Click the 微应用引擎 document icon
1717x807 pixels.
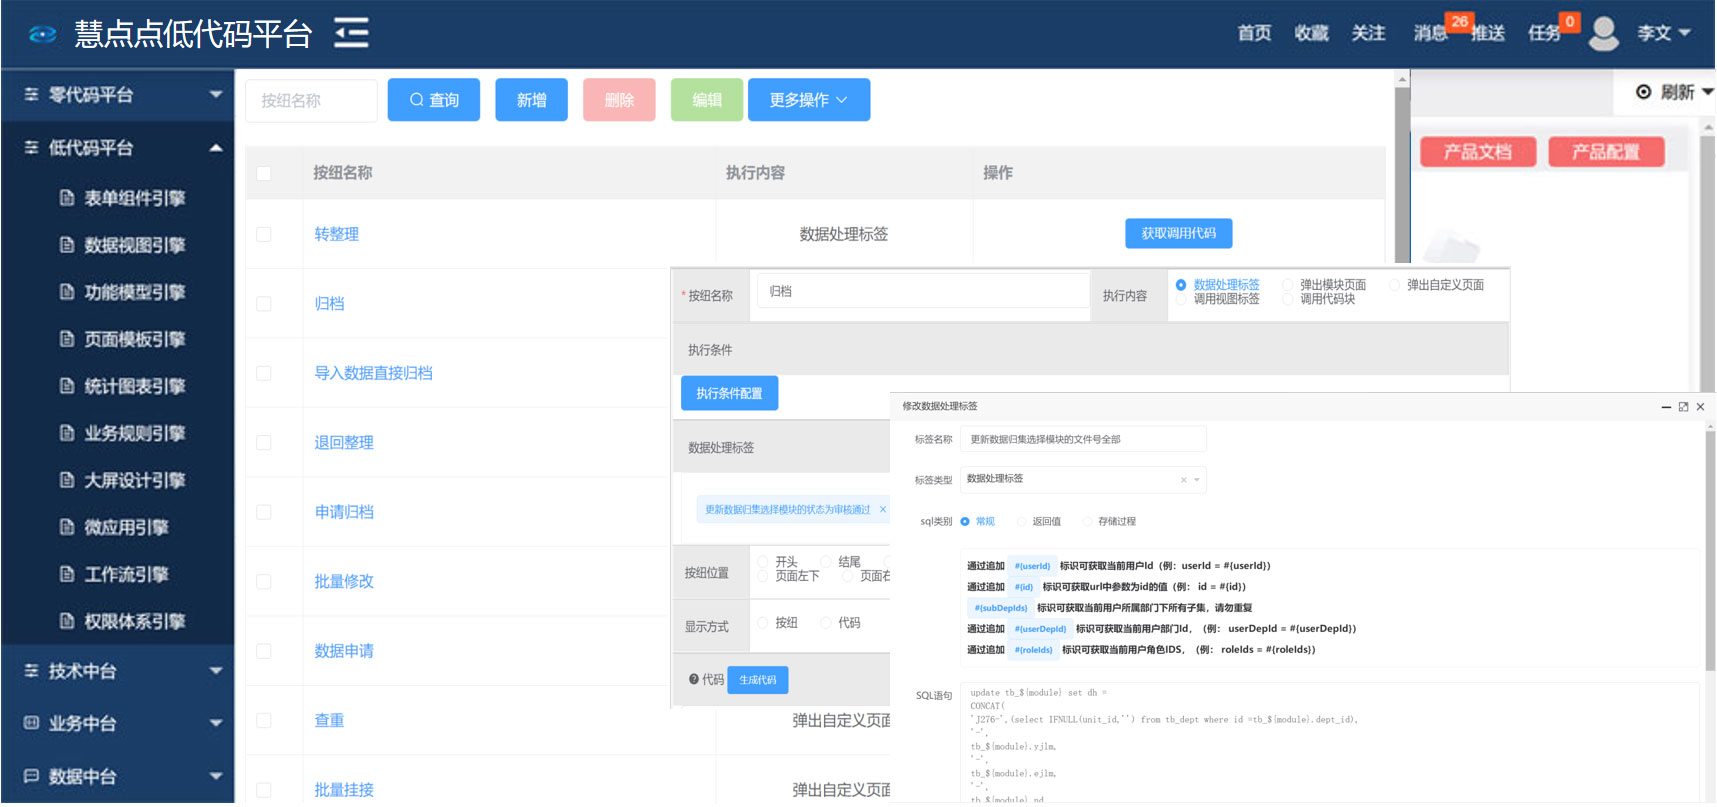[67, 527]
